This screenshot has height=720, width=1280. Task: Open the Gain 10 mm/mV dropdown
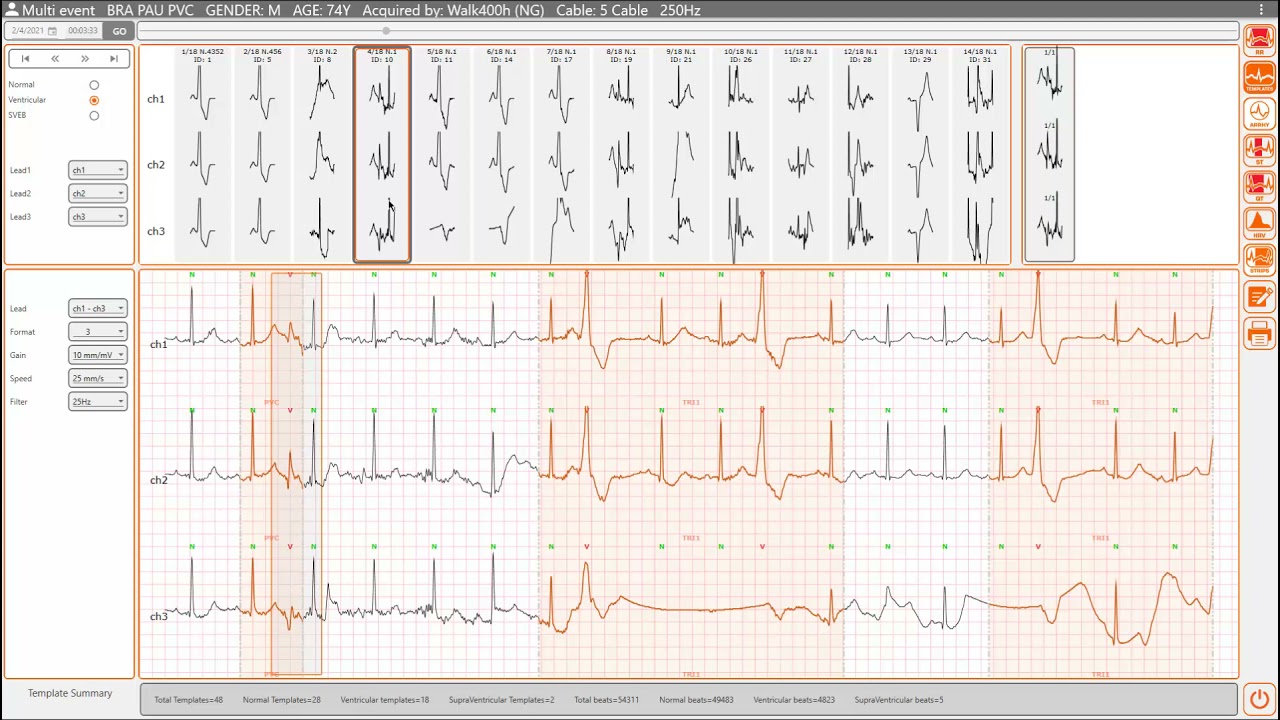(x=97, y=355)
